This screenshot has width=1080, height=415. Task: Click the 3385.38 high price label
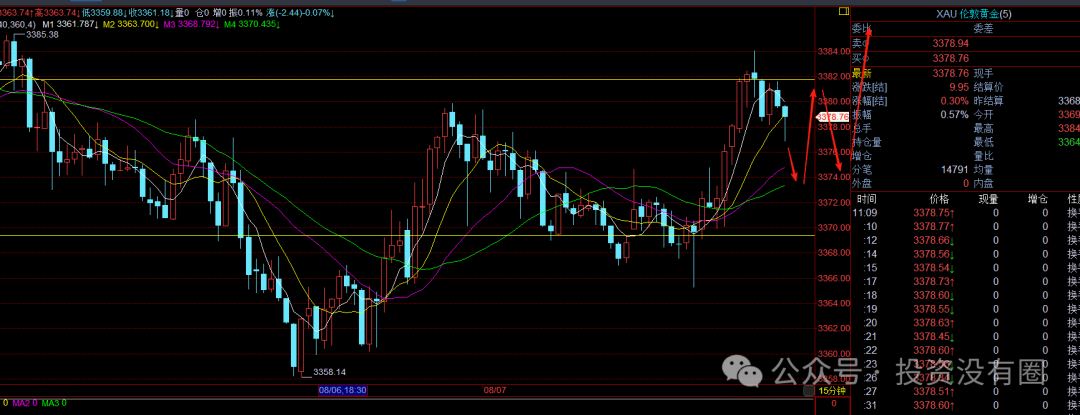pos(43,34)
